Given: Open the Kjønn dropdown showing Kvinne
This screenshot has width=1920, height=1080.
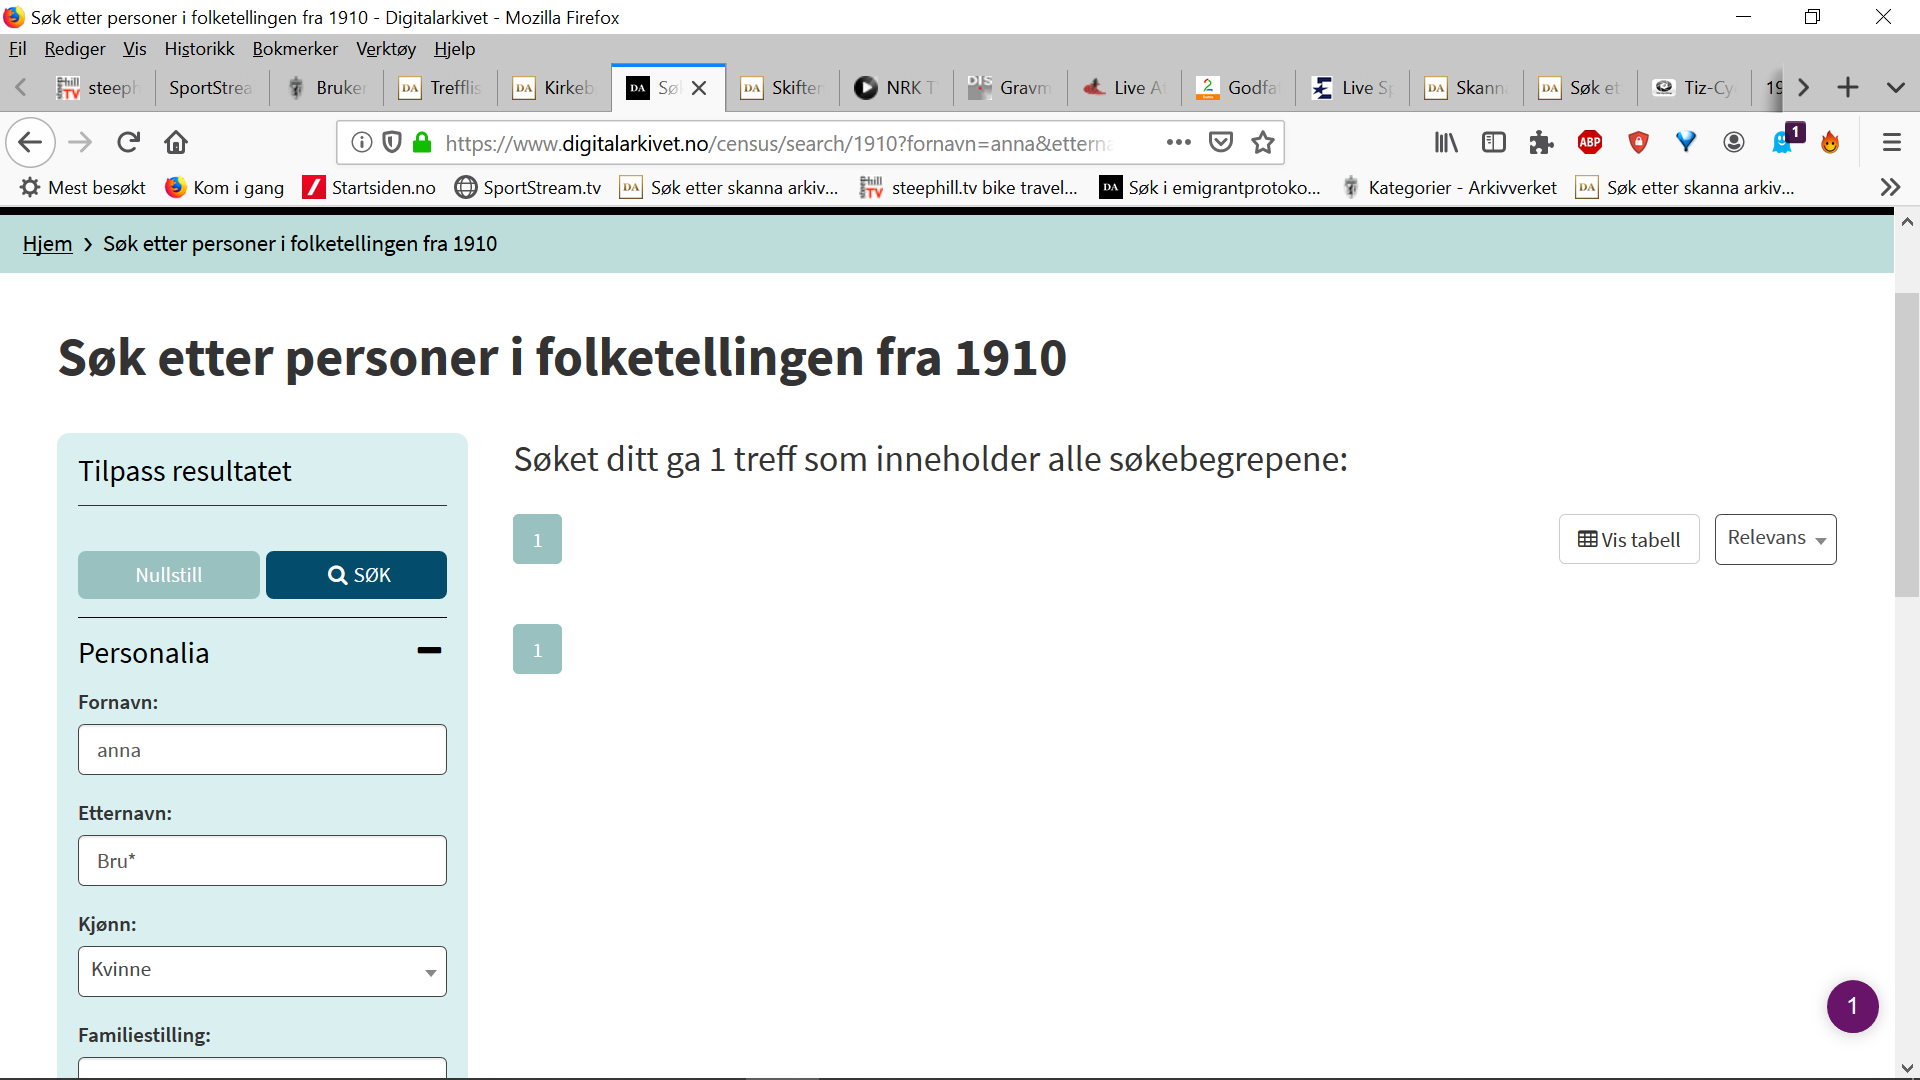Looking at the screenshot, I should pyautogui.click(x=262, y=971).
